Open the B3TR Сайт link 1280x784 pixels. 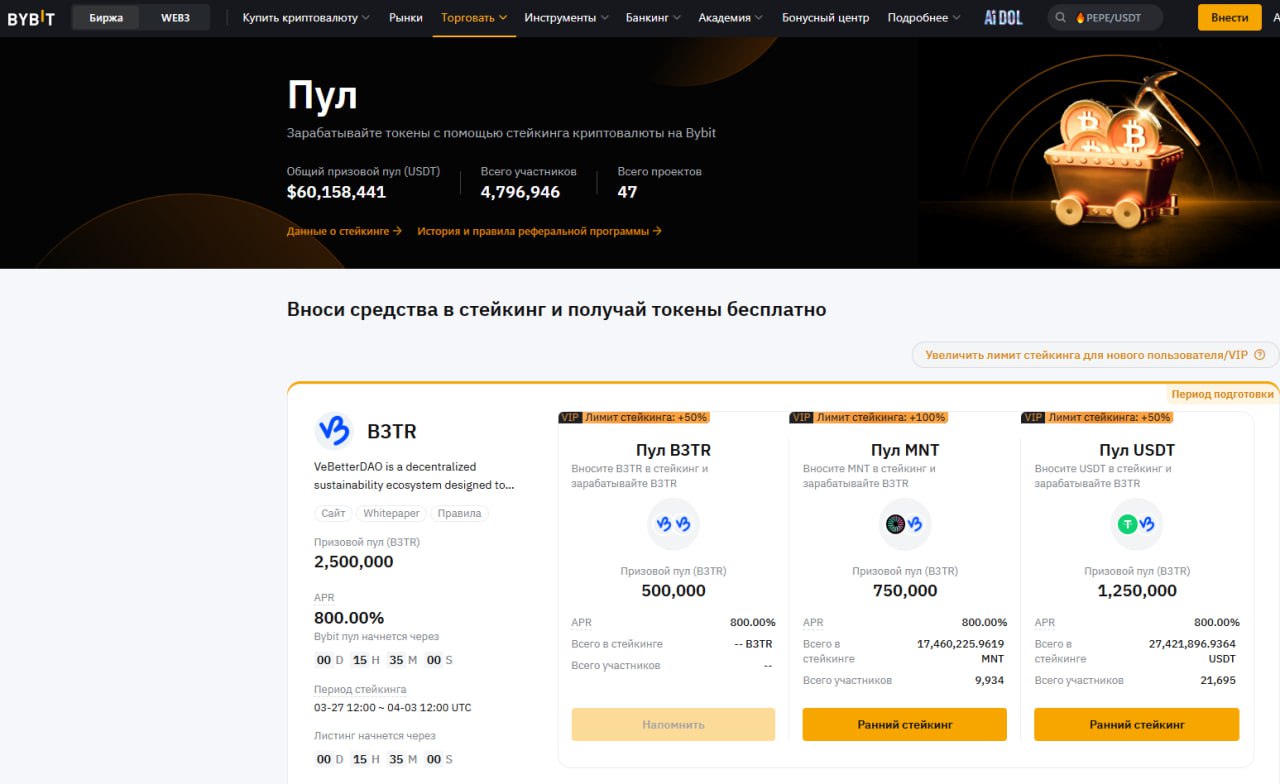click(333, 513)
